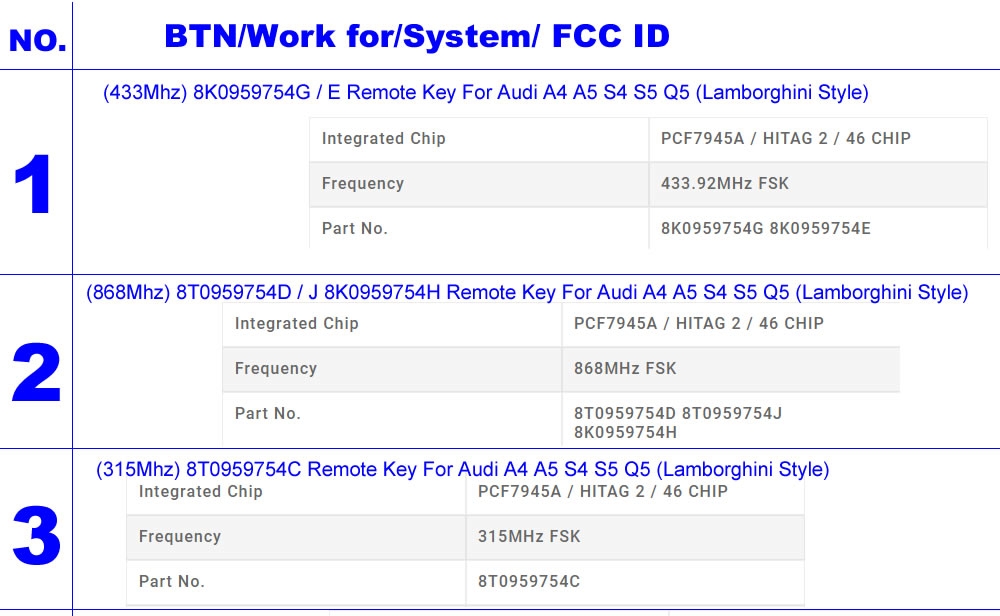The image size is (1000, 616).
Task: Click part numbers 8K0959754G 8K0959754E cell
Action: (765, 229)
